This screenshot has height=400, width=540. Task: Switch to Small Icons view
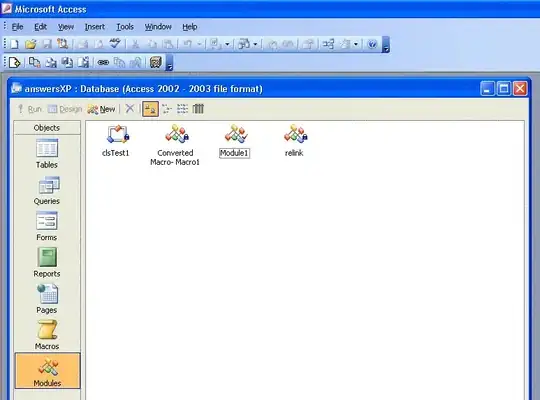point(167,109)
